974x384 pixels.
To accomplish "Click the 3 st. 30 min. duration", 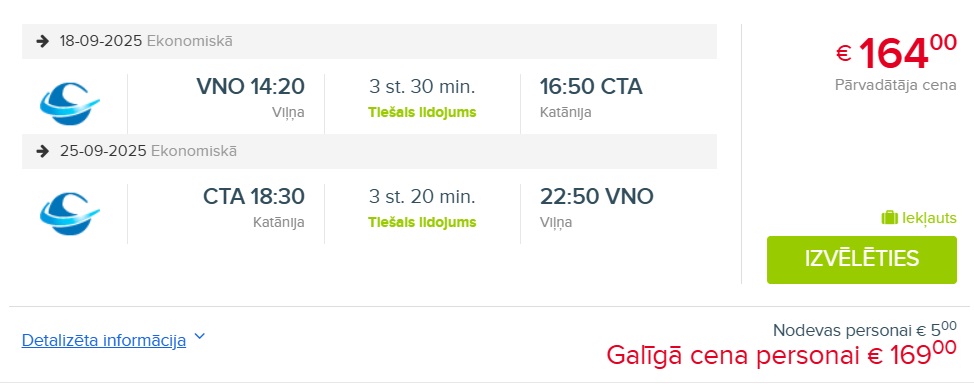I will [422, 87].
